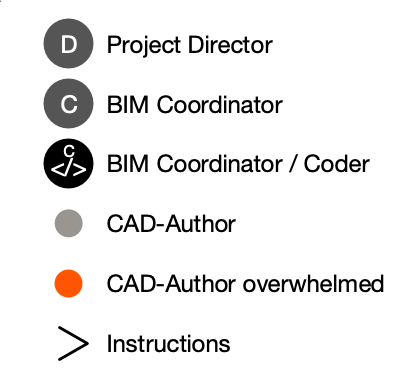Click the word Director
The image size is (415, 380).
230,45
